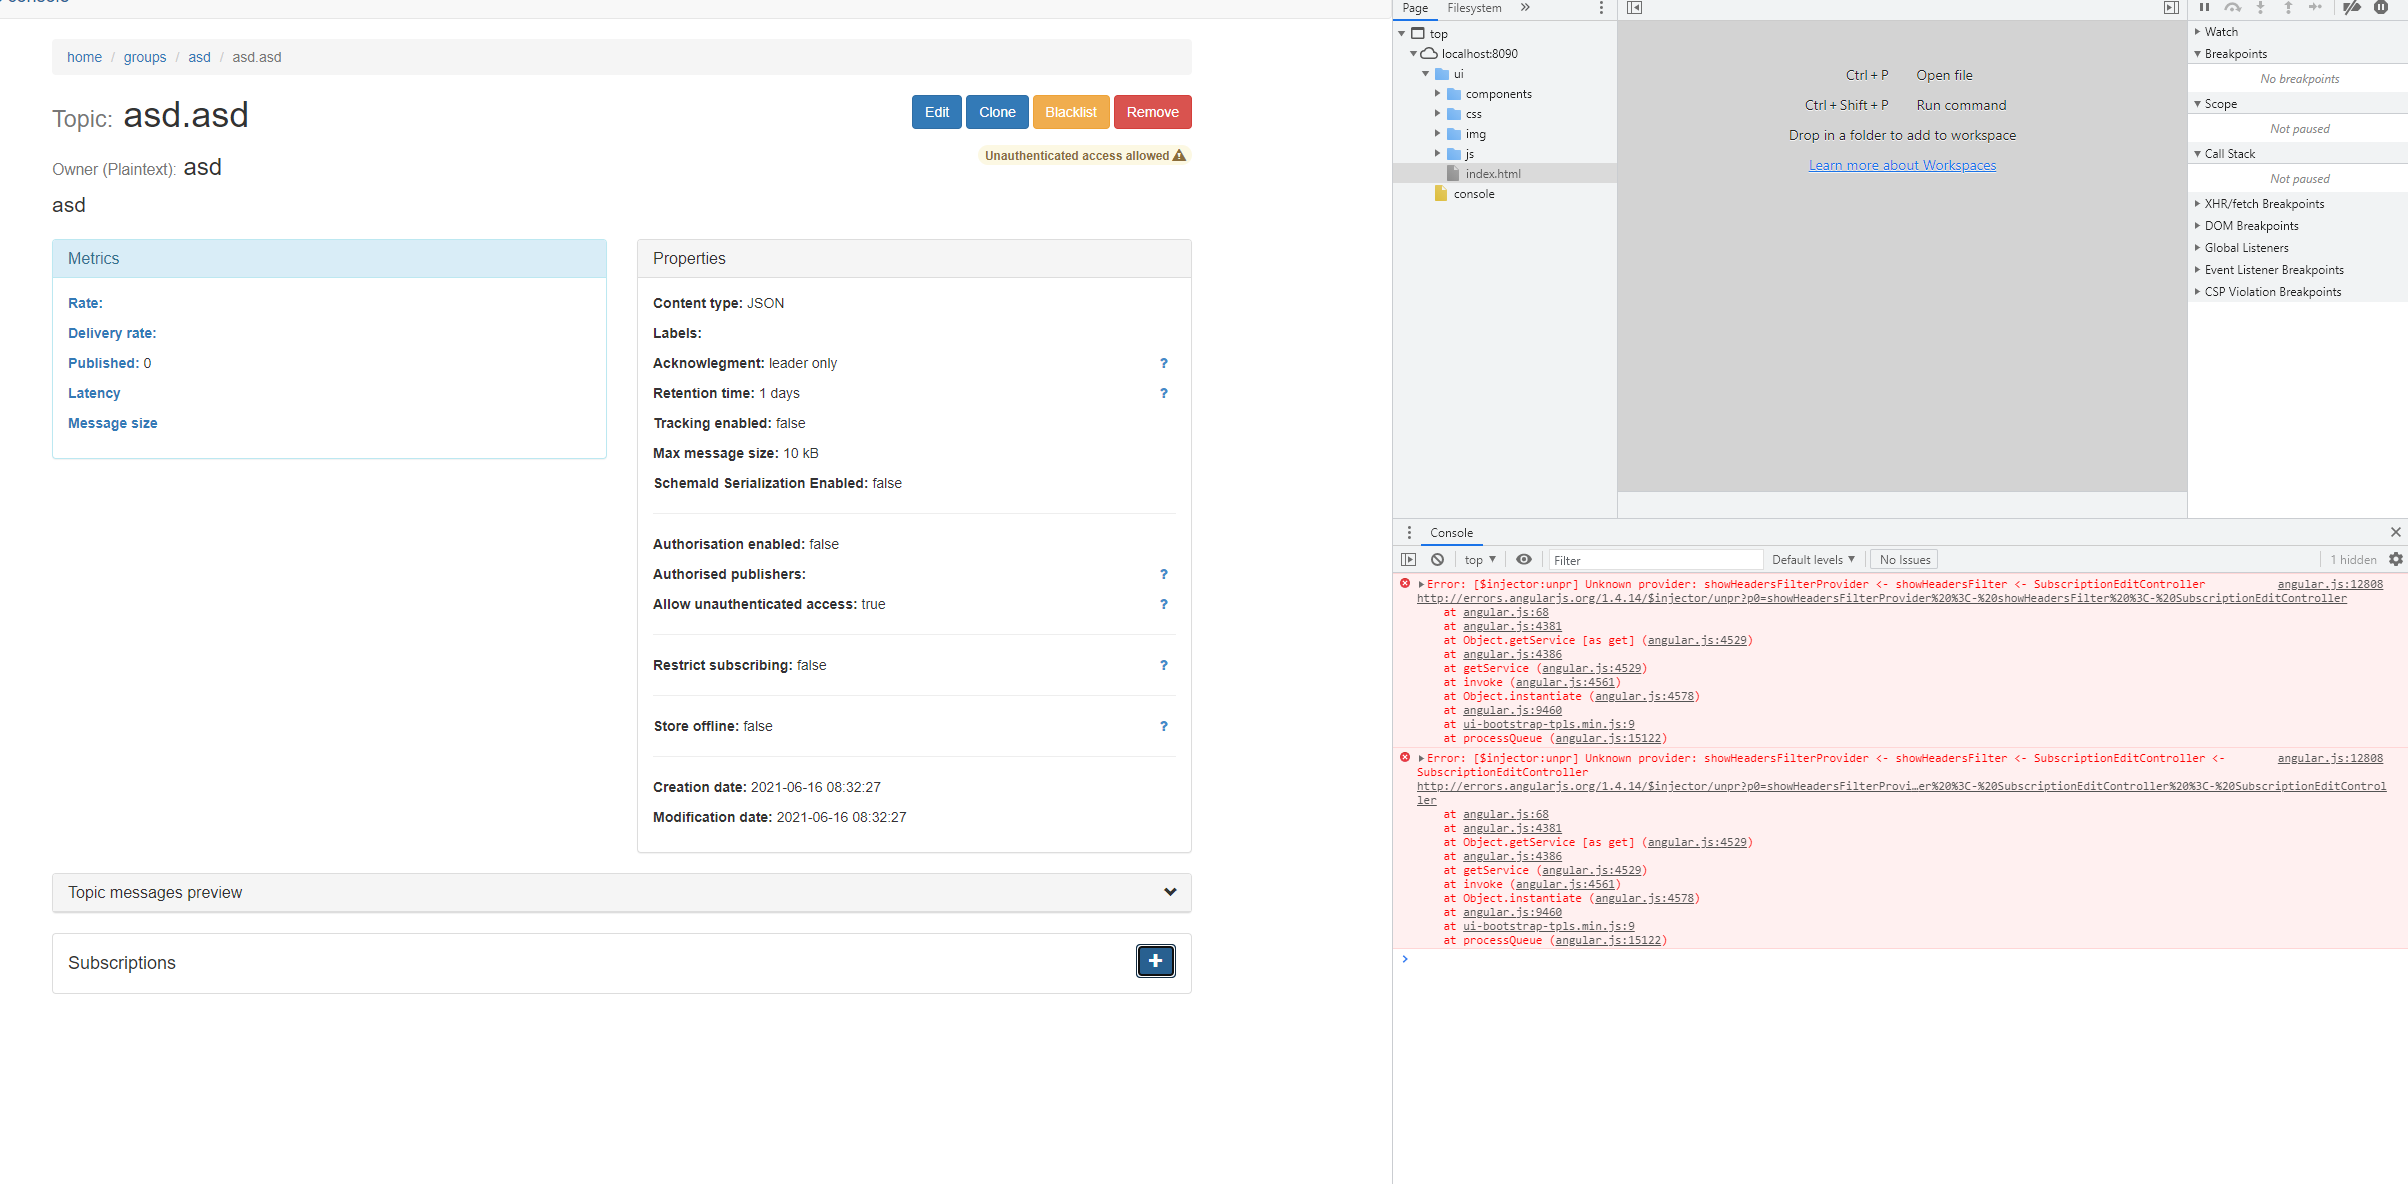Clear the console messages
Image resolution: width=2408 pixels, height=1184 pixels.
pos(1437,559)
